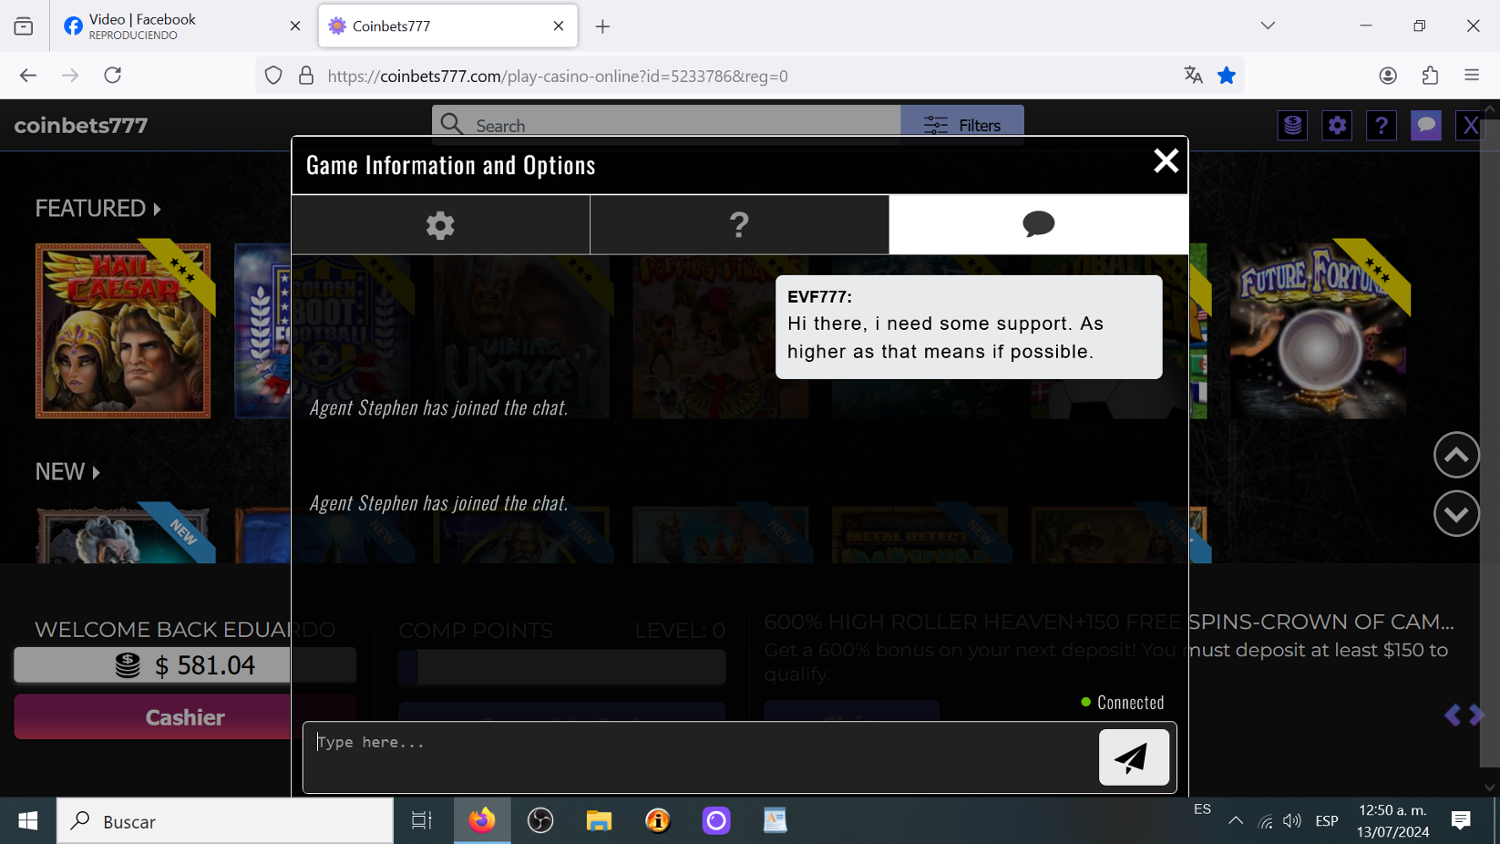The image size is (1500, 844).
Task: Open OBS Studio from the taskbar
Action: 540,821
